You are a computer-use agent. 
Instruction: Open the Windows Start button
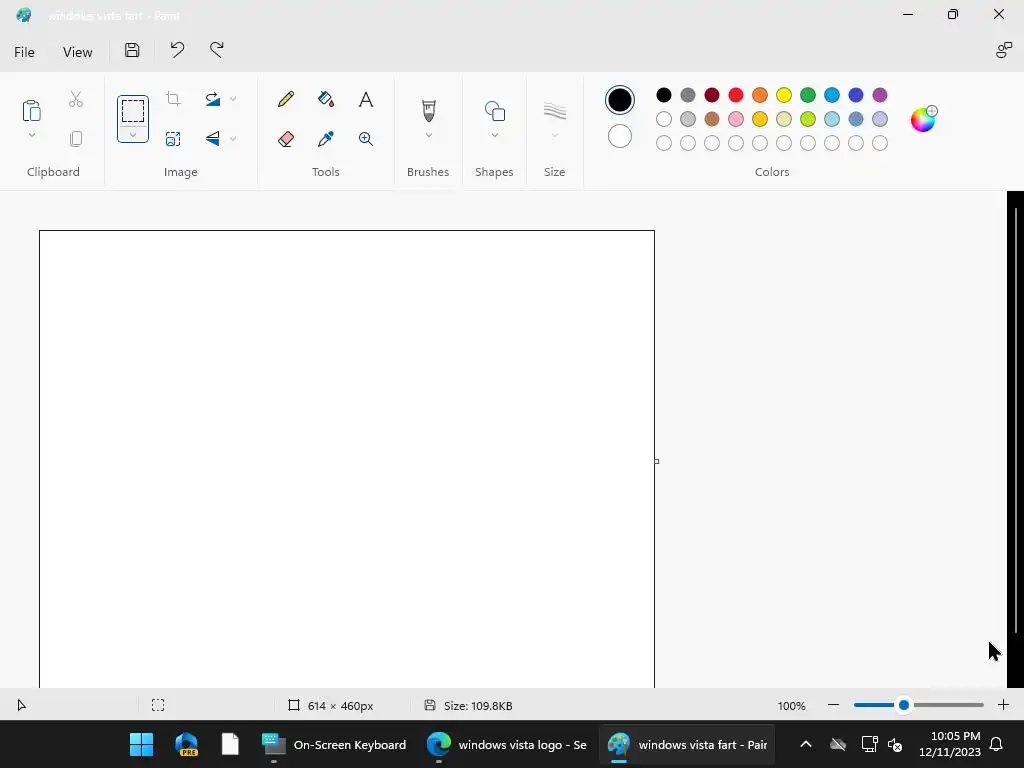tap(141, 744)
